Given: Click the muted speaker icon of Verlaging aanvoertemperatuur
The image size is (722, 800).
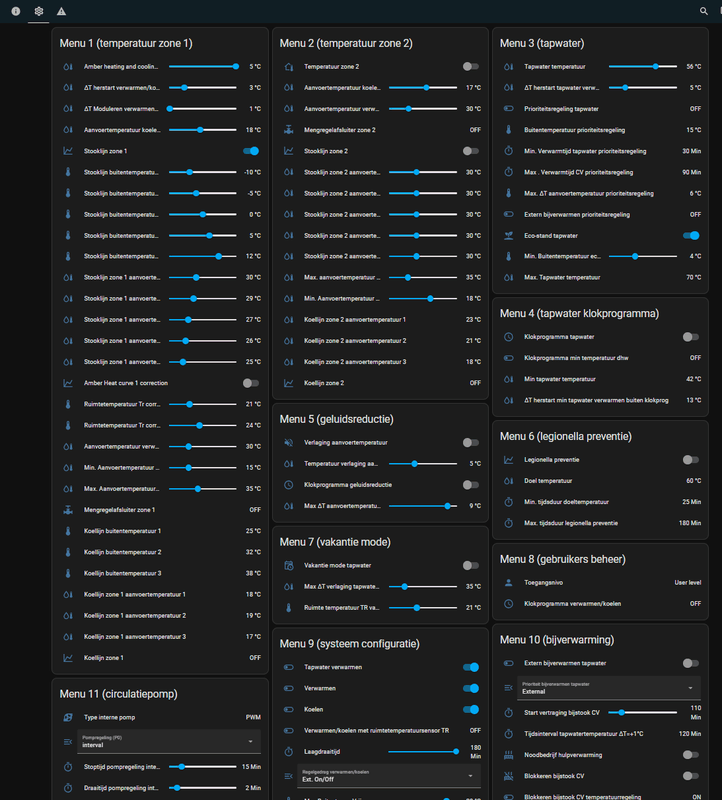Looking at the screenshot, I should click(x=288, y=442).
